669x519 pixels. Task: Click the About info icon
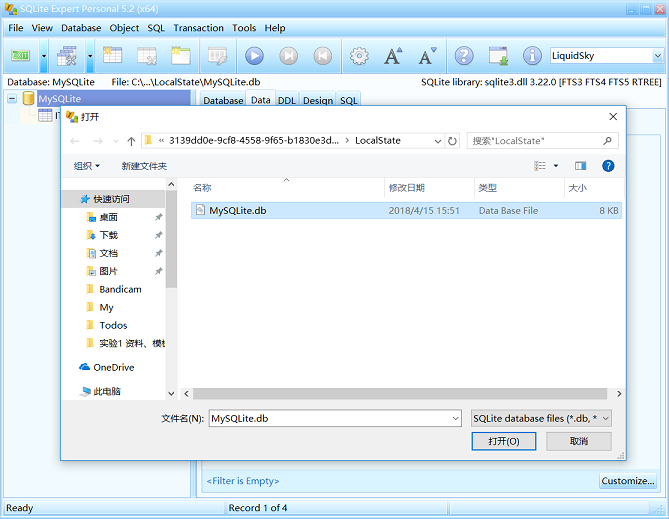click(532, 56)
